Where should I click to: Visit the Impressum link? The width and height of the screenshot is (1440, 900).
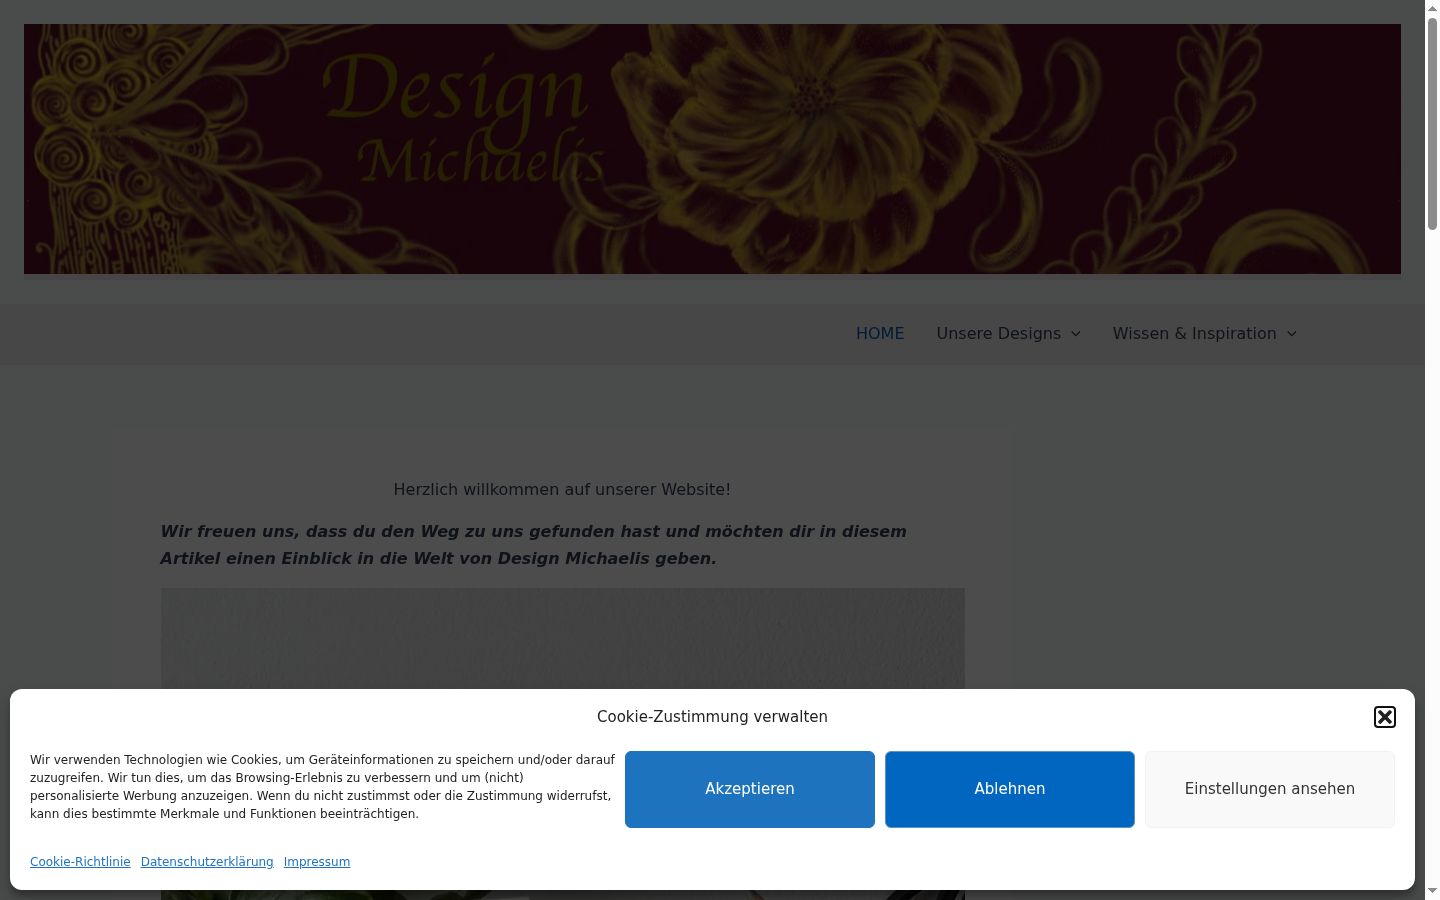(x=317, y=862)
